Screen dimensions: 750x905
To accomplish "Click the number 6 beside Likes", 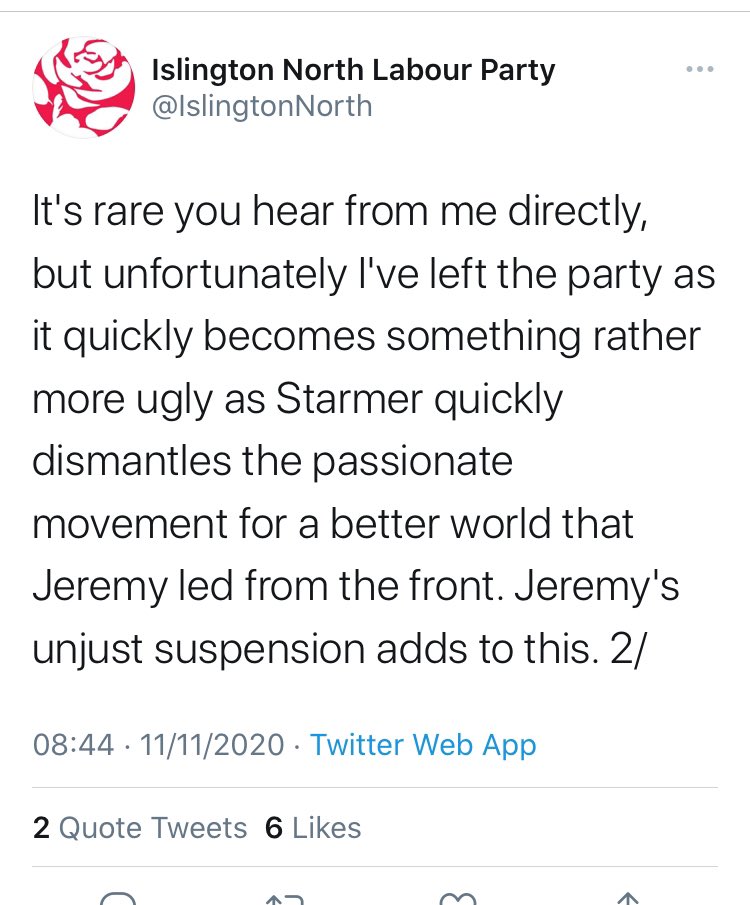I will 273,828.
